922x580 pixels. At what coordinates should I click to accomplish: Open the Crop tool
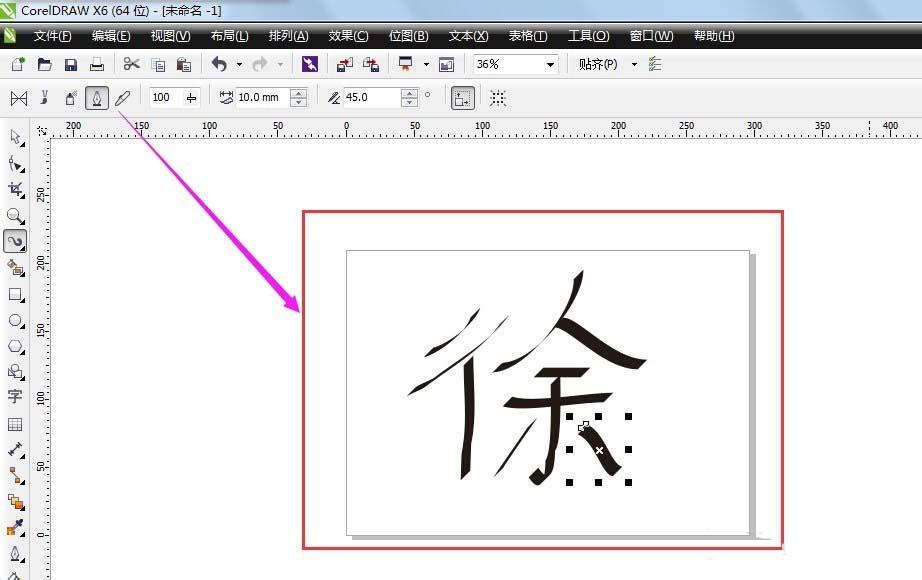click(15, 189)
